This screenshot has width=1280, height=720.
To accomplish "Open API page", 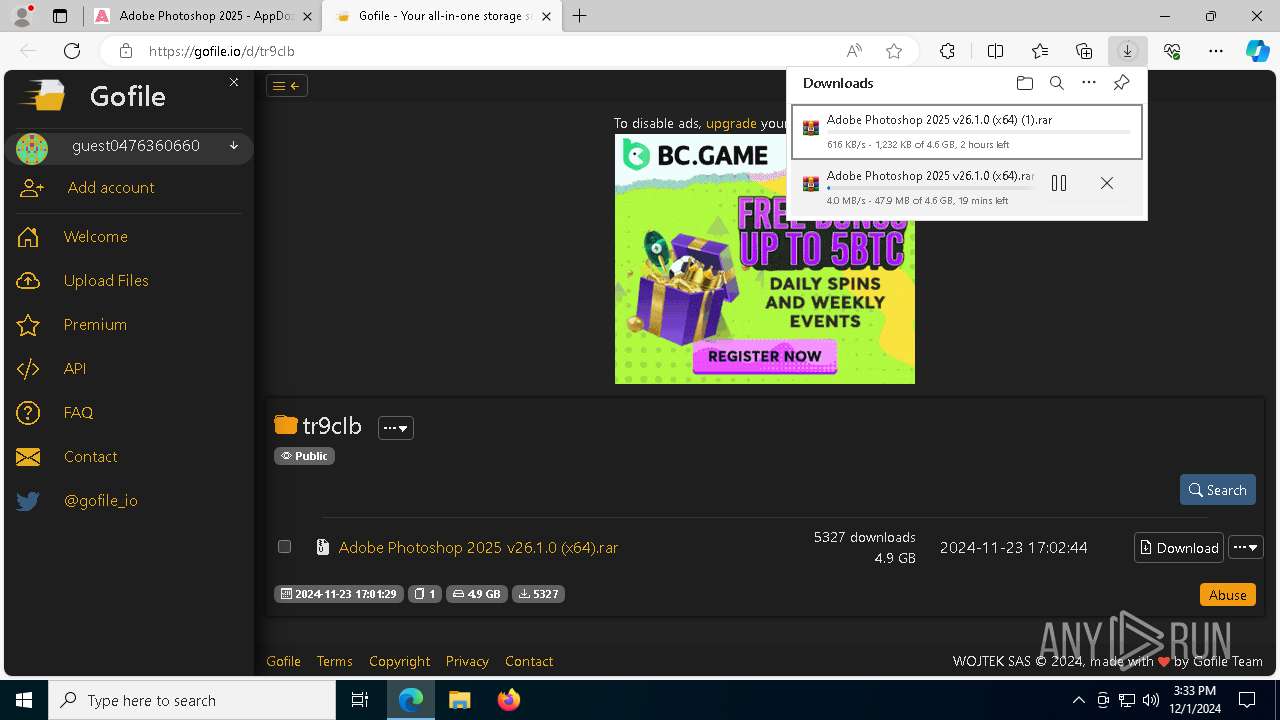I will (x=52, y=369).
